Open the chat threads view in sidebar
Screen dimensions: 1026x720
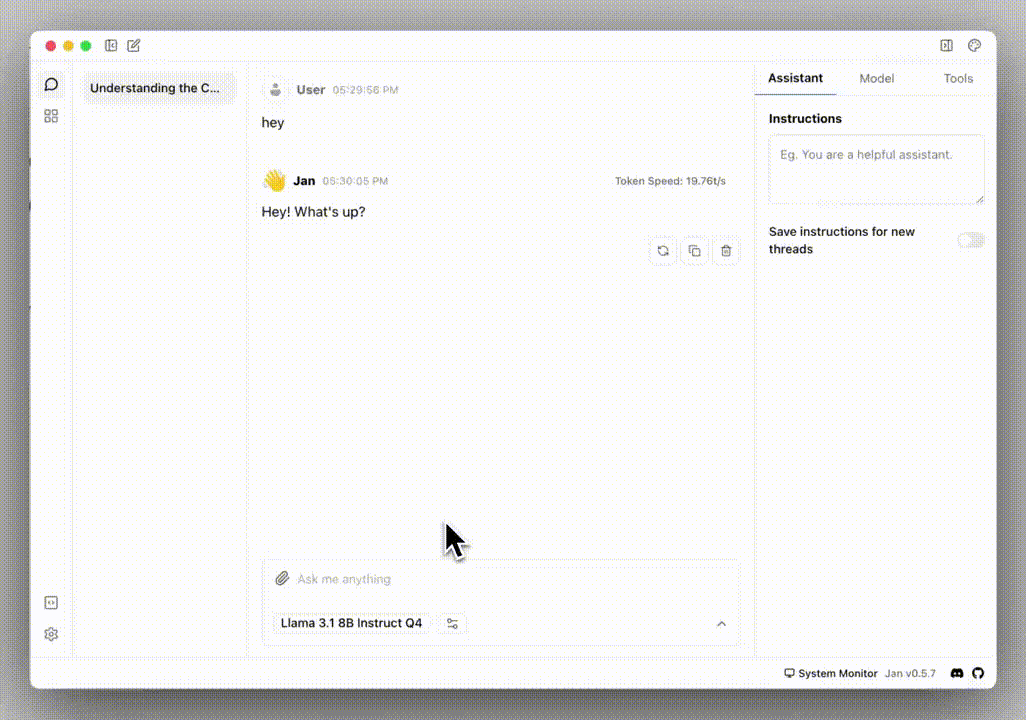[51, 84]
